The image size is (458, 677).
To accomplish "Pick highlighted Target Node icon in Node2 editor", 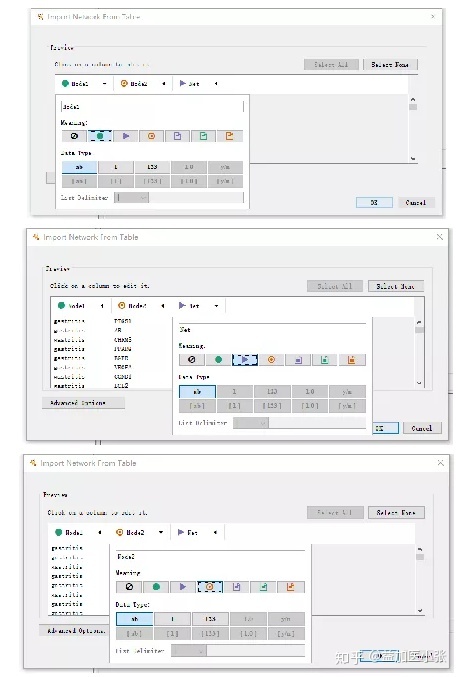I will [210, 586].
